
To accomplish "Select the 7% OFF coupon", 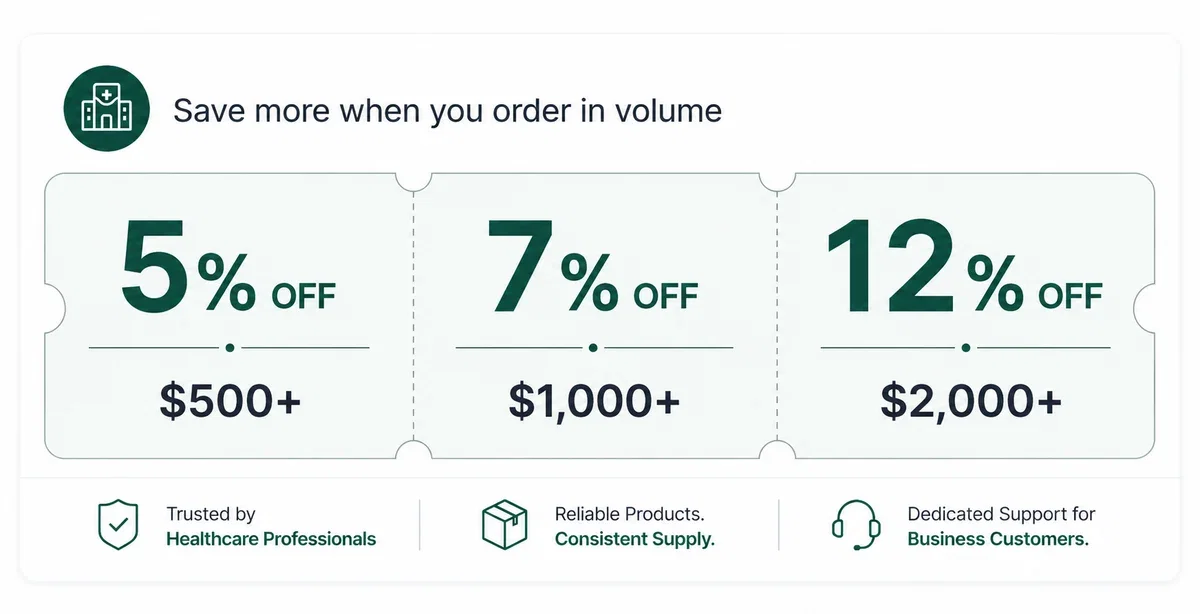I will 595,316.
